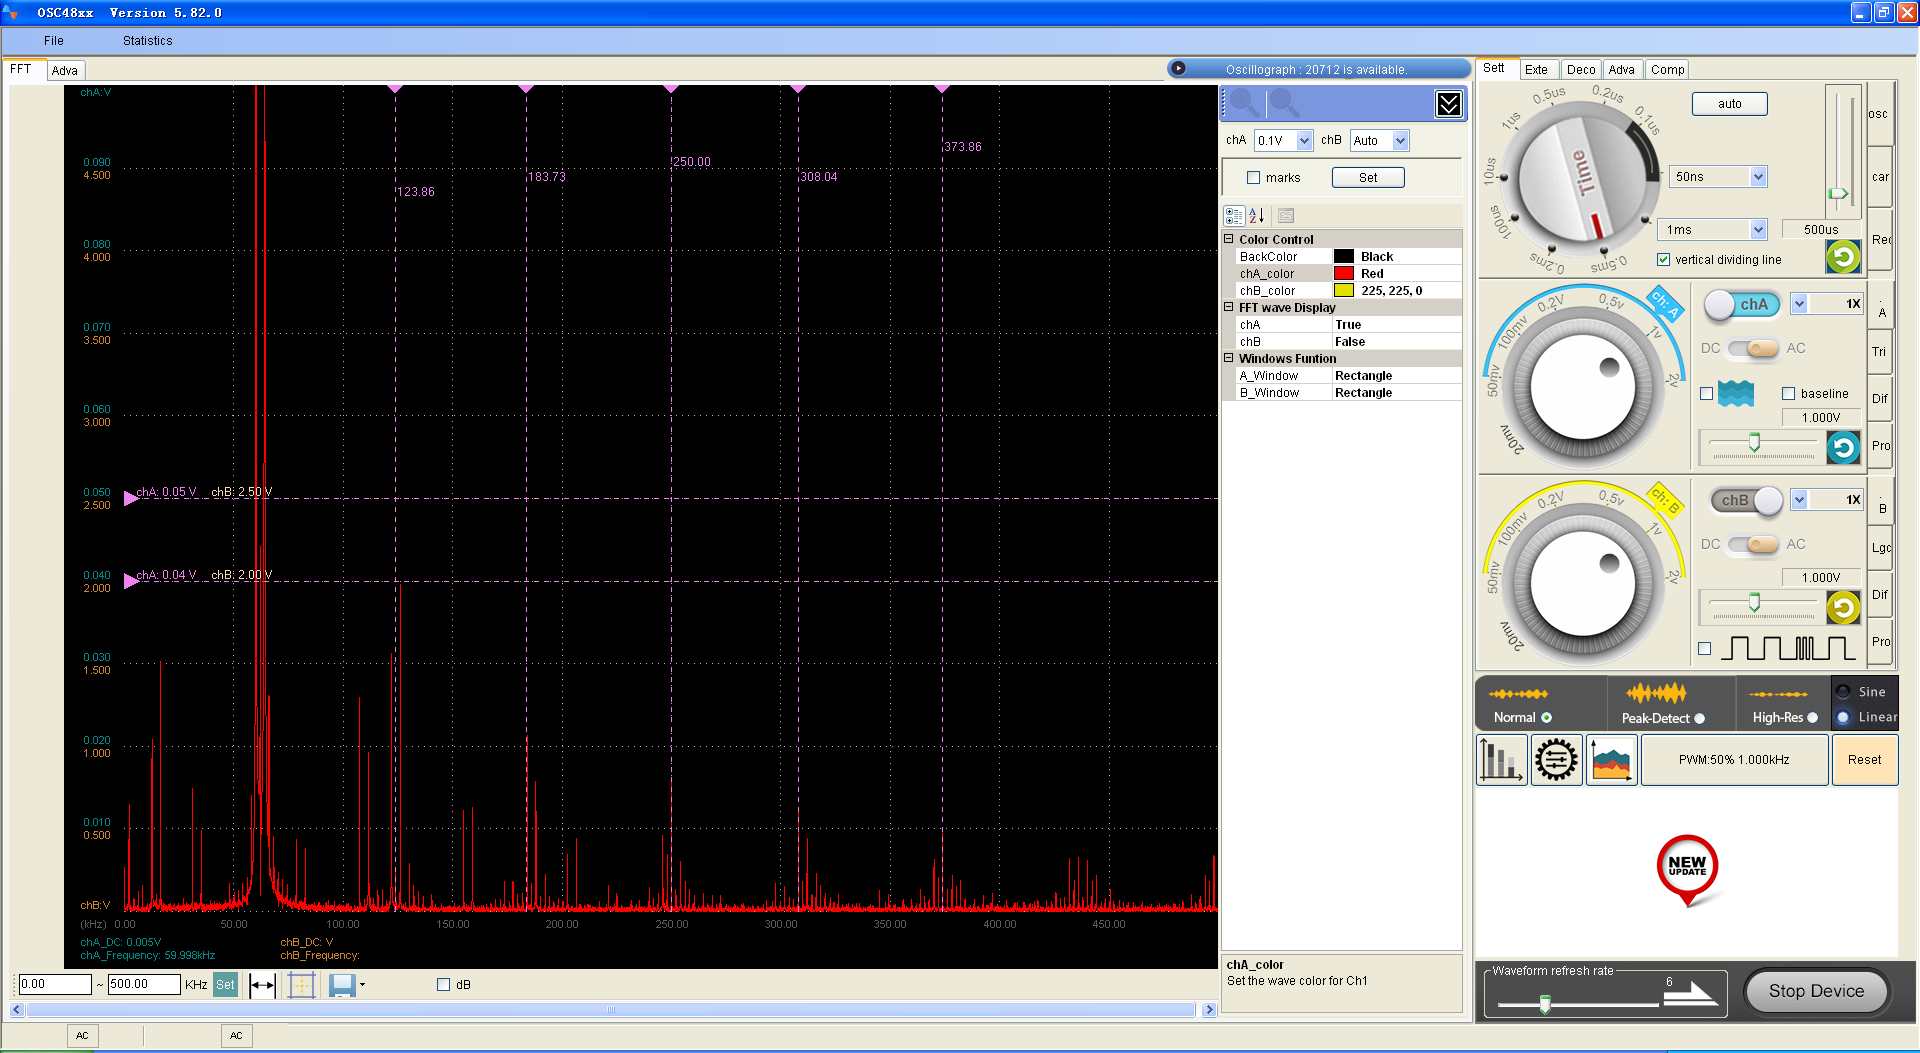
Task: Collapse the Color Control section
Action: coord(1229,239)
